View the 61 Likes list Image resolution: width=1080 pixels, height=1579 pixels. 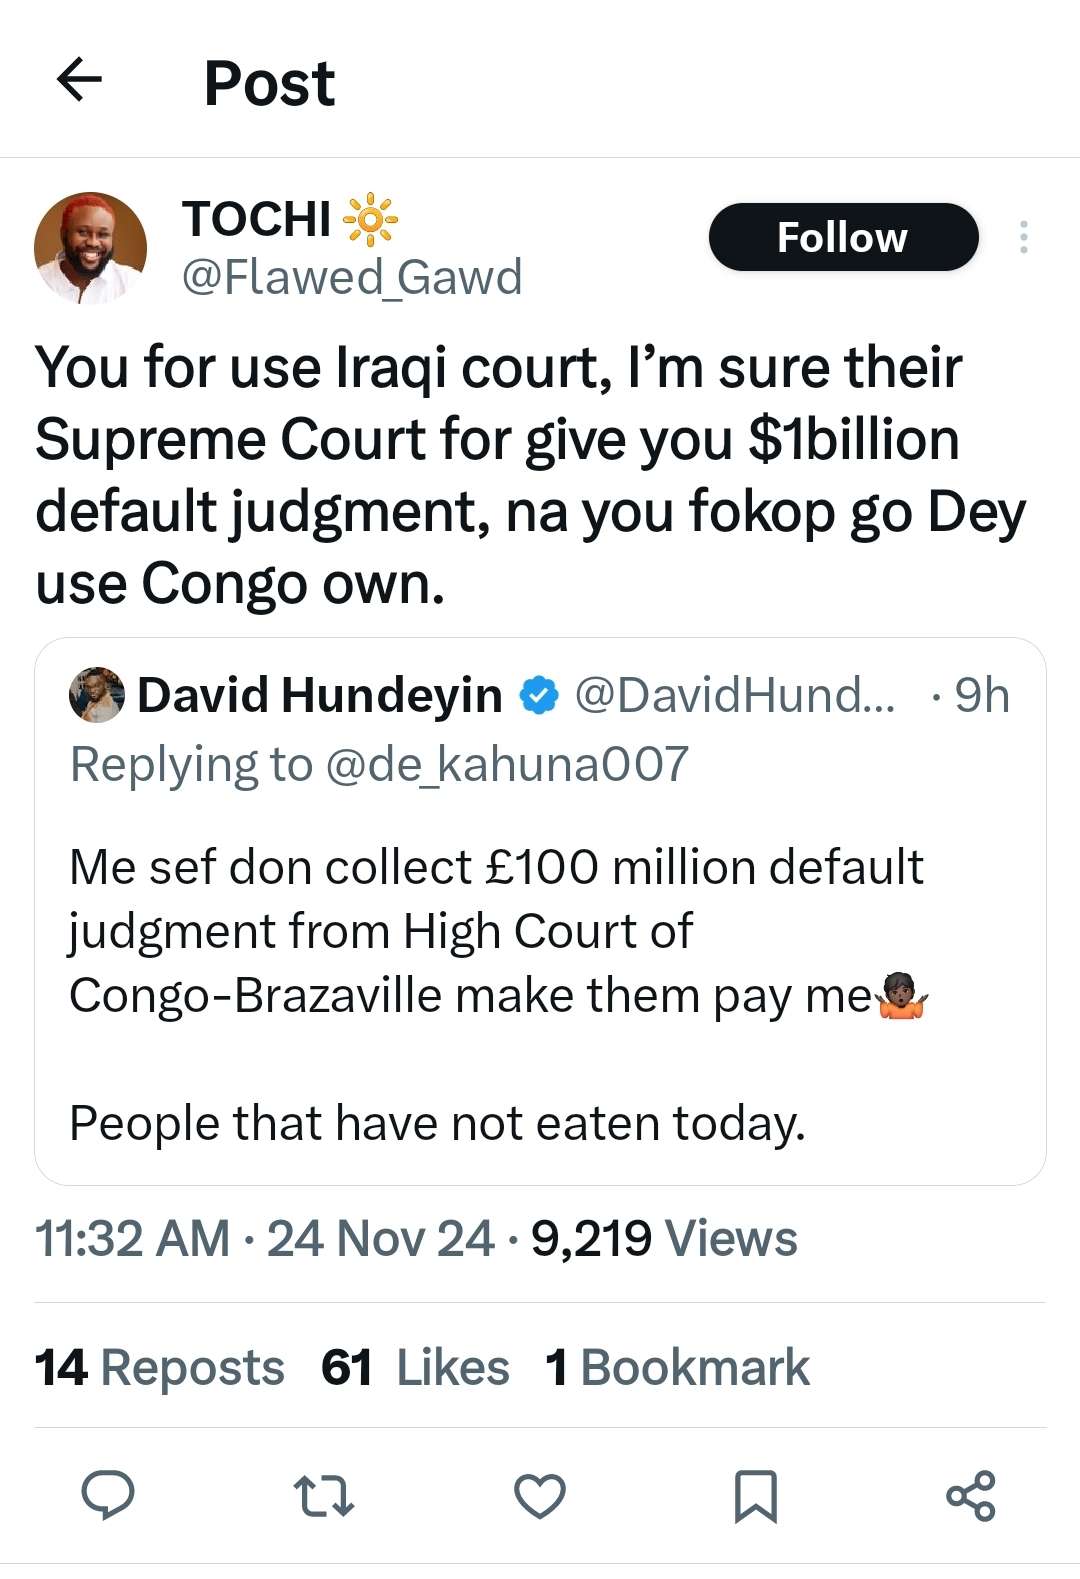coord(415,1367)
